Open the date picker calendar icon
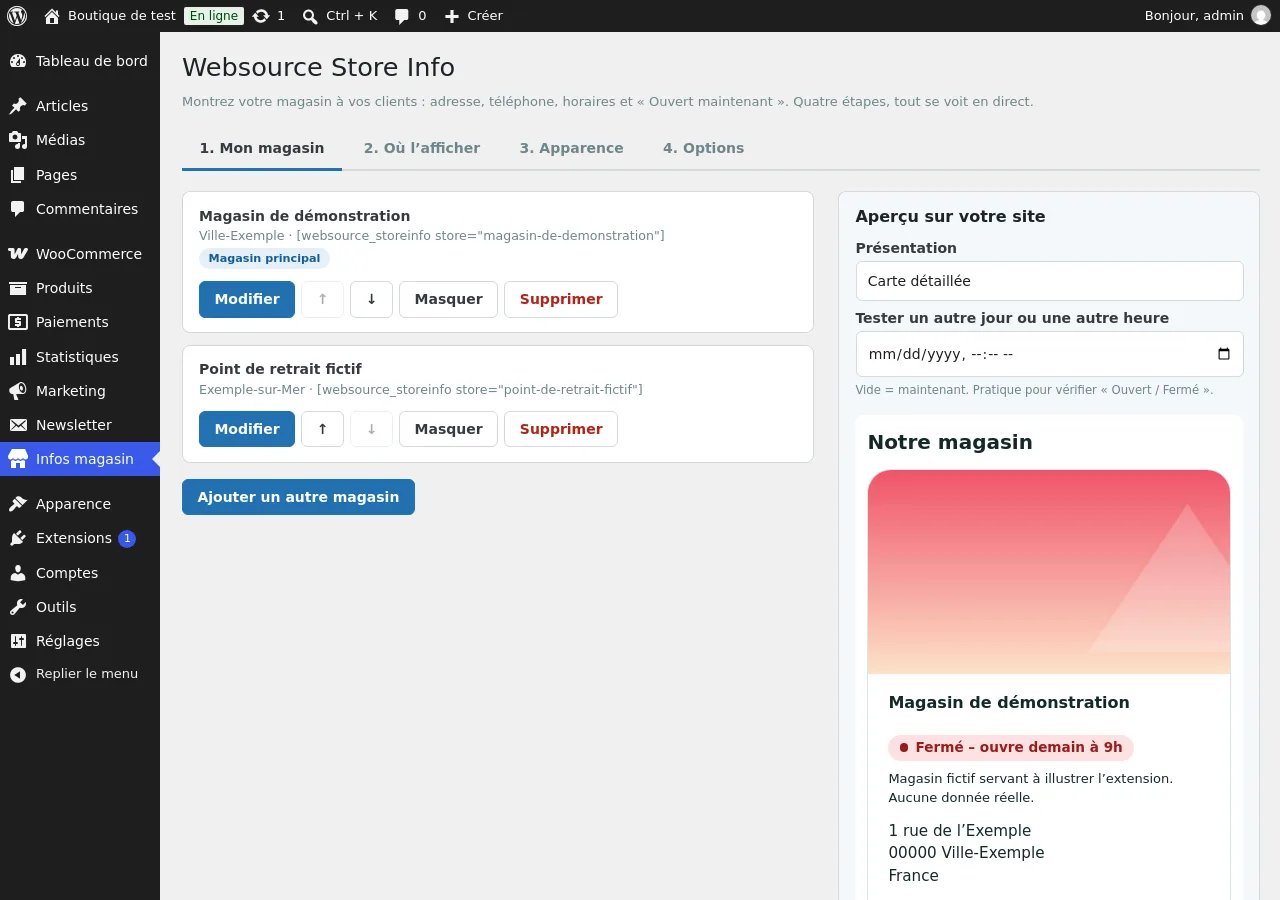The image size is (1280, 900). pyautogui.click(x=1223, y=354)
